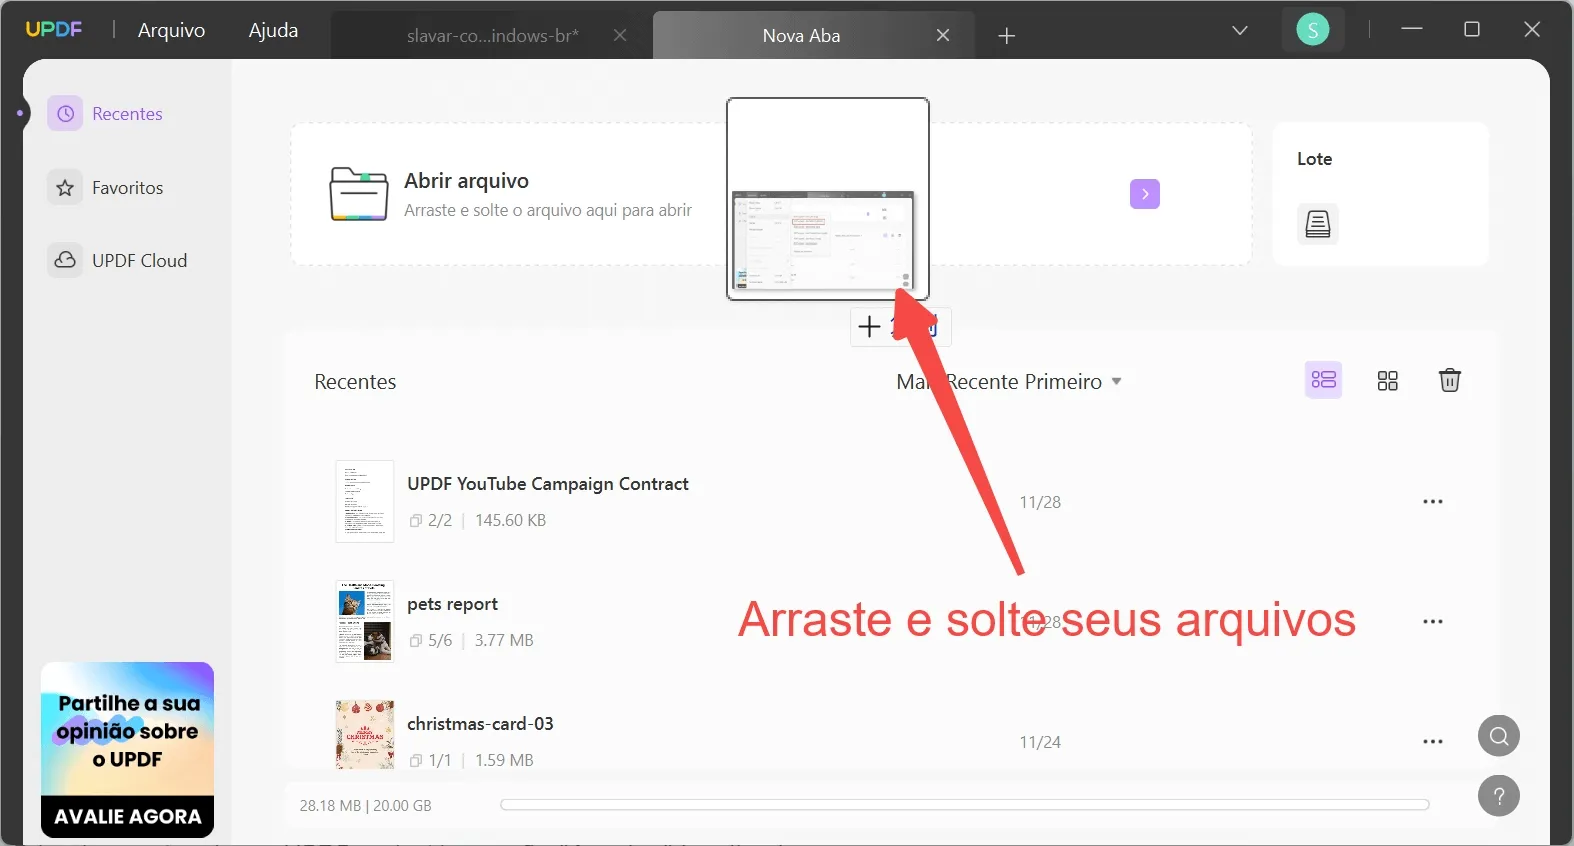Open UPDF YouTube Campaign Contract thumbnail
Screen dimensions: 1574x846
pyautogui.click(x=364, y=501)
